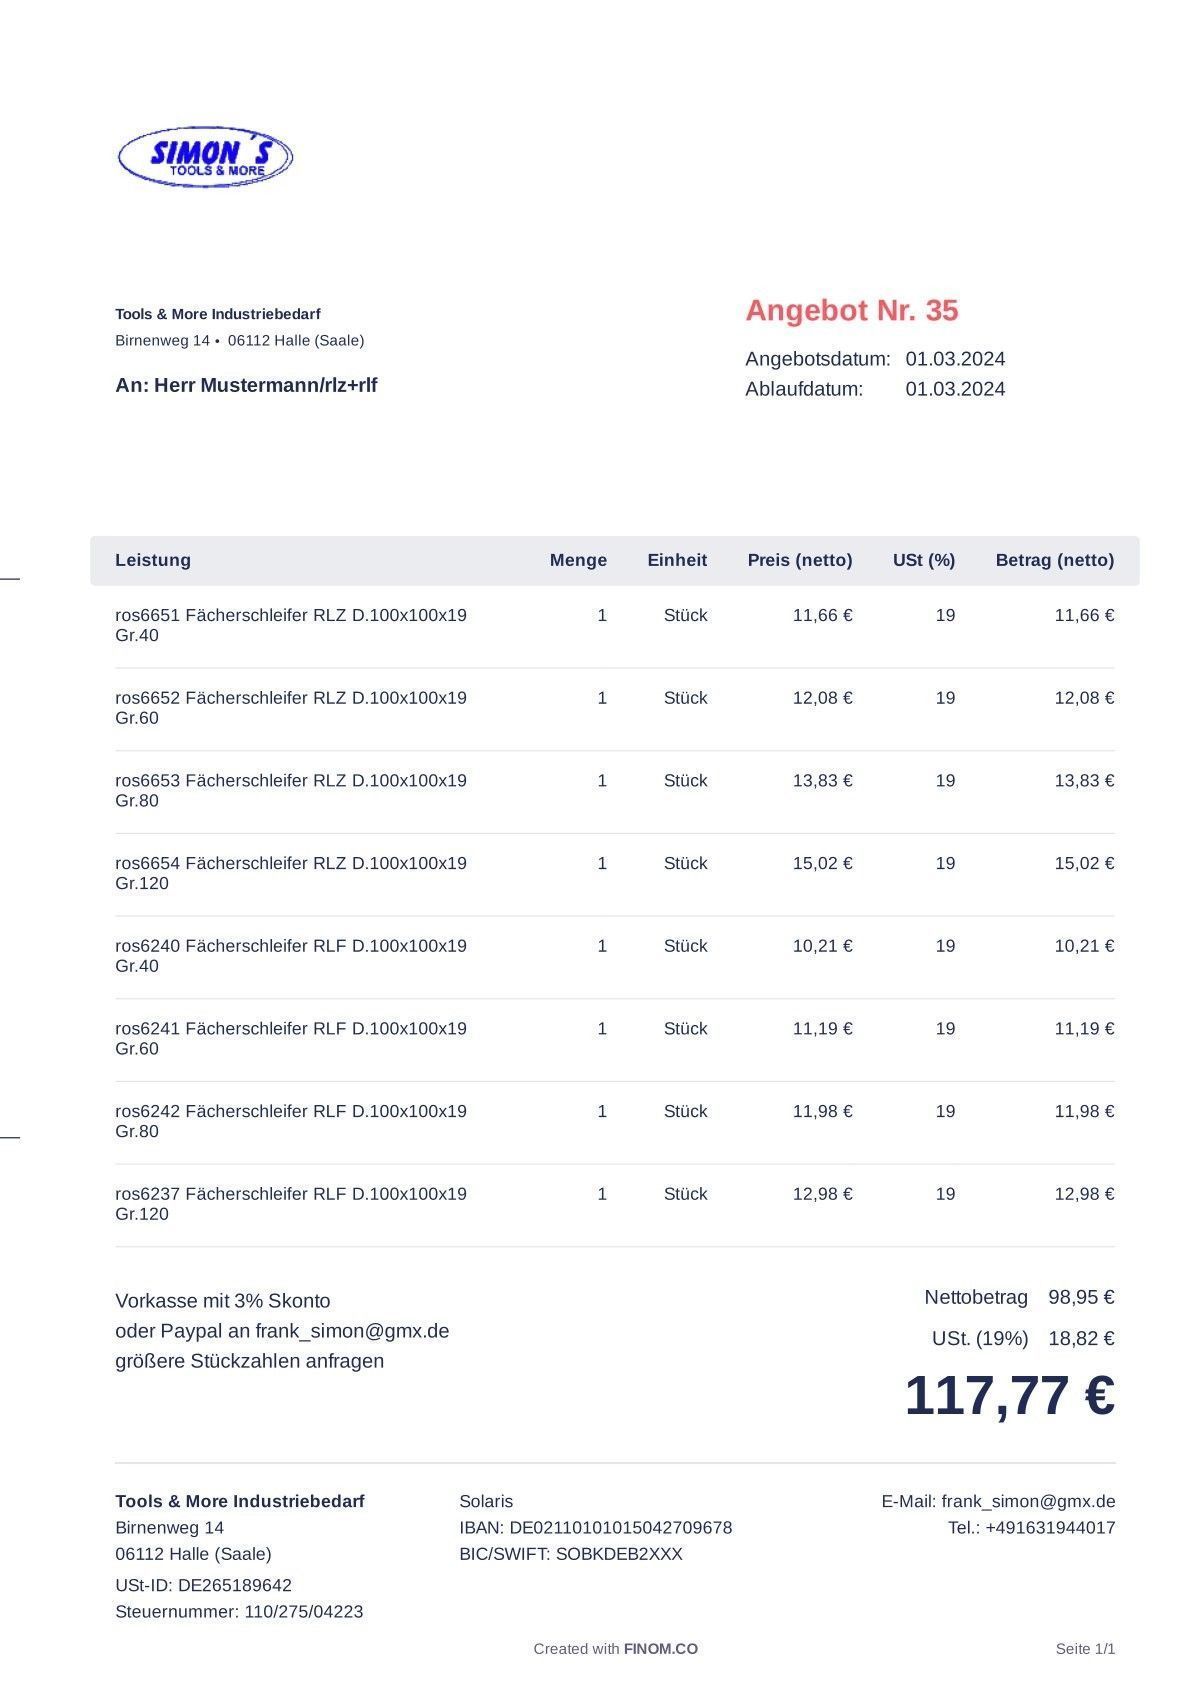1189x1683 pixels.
Task: Click the Paypal email in payment note
Action: pos(352,1331)
